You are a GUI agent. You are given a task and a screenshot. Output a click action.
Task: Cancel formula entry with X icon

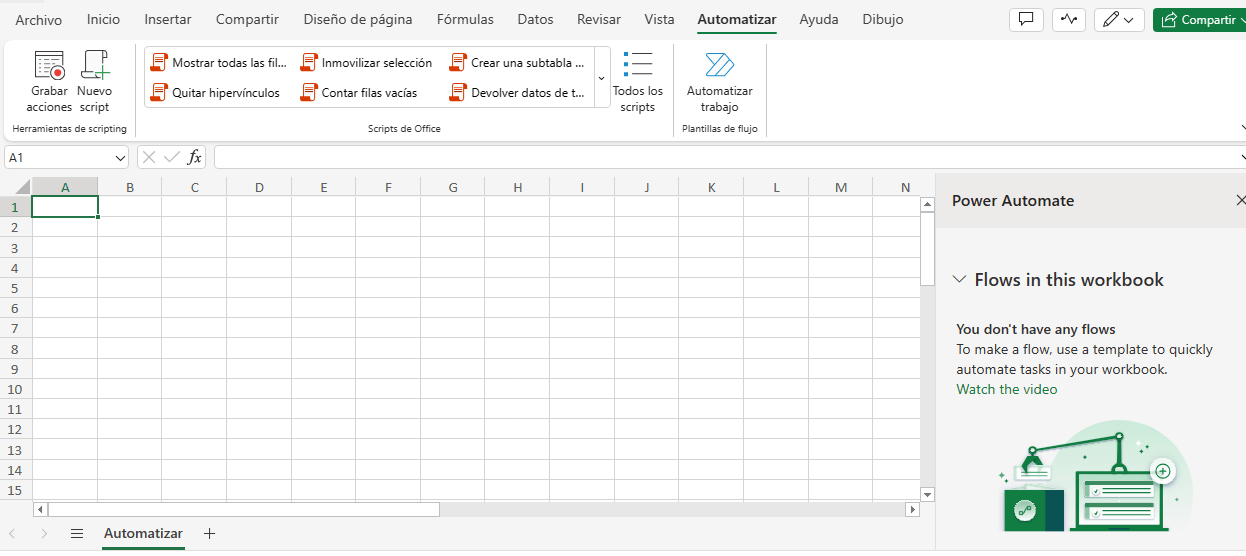[149, 157]
